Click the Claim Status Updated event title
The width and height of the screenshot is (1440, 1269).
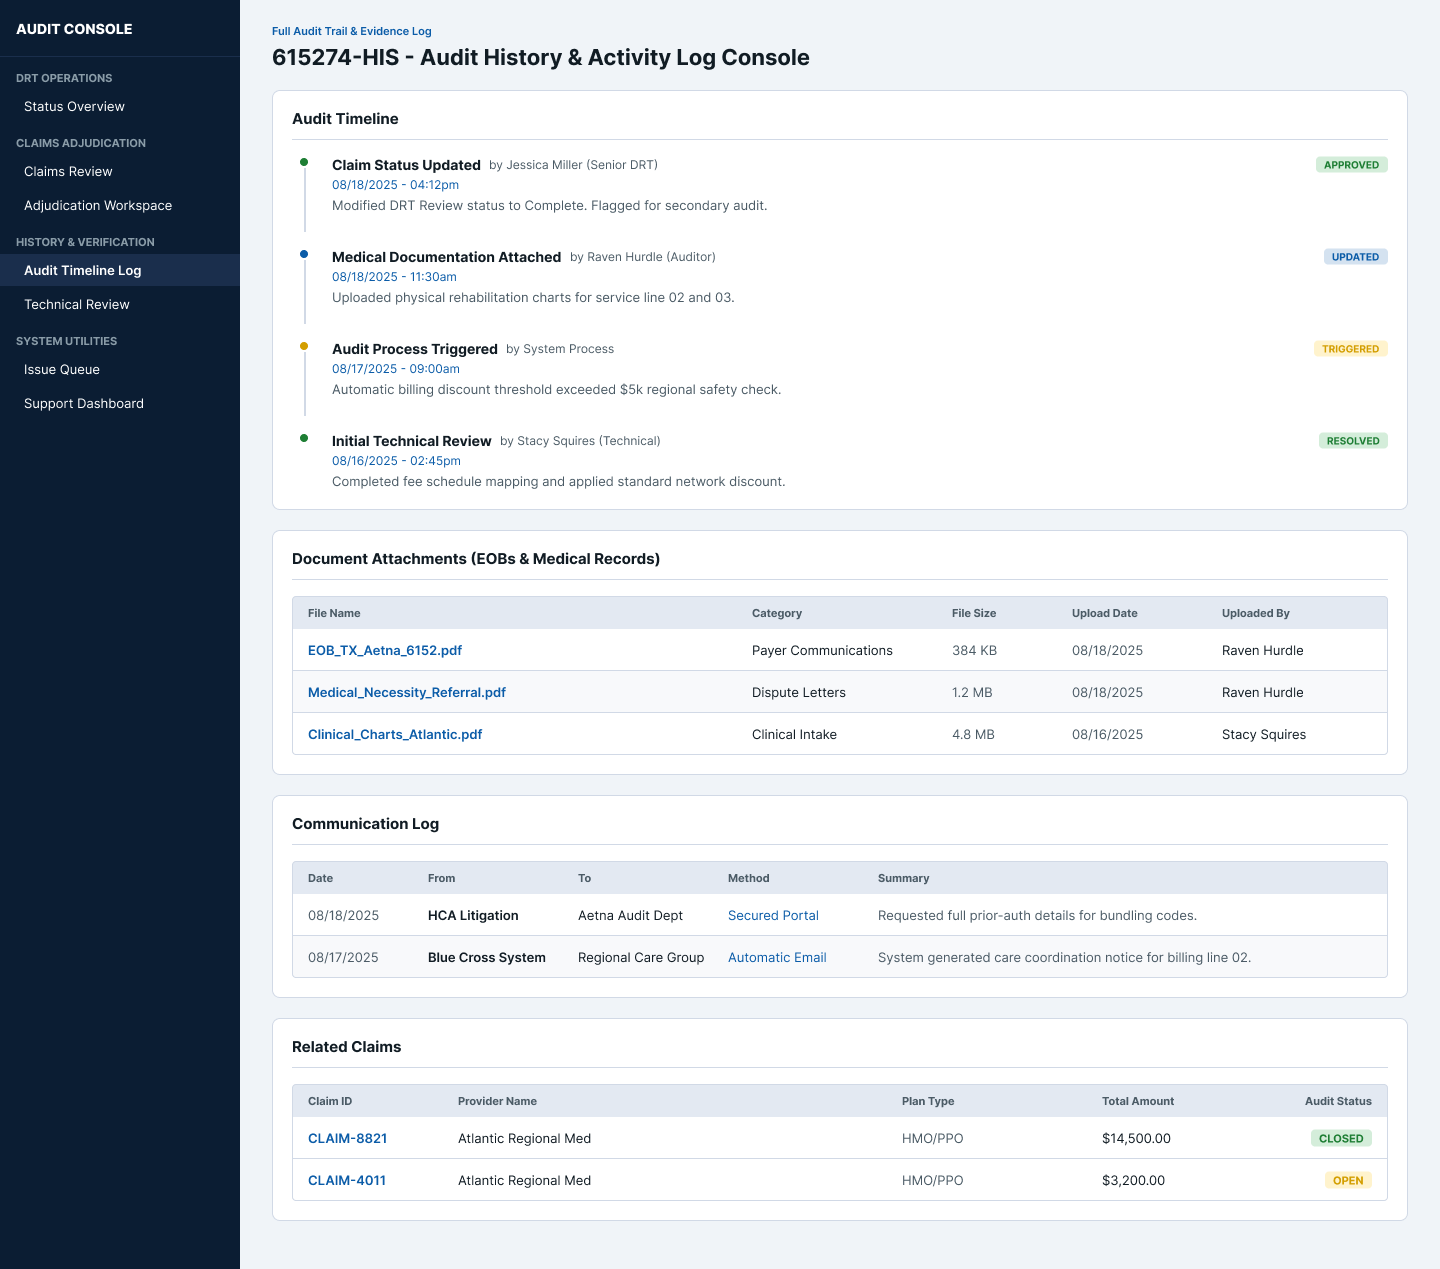pyautogui.click(x=406, y=165)
